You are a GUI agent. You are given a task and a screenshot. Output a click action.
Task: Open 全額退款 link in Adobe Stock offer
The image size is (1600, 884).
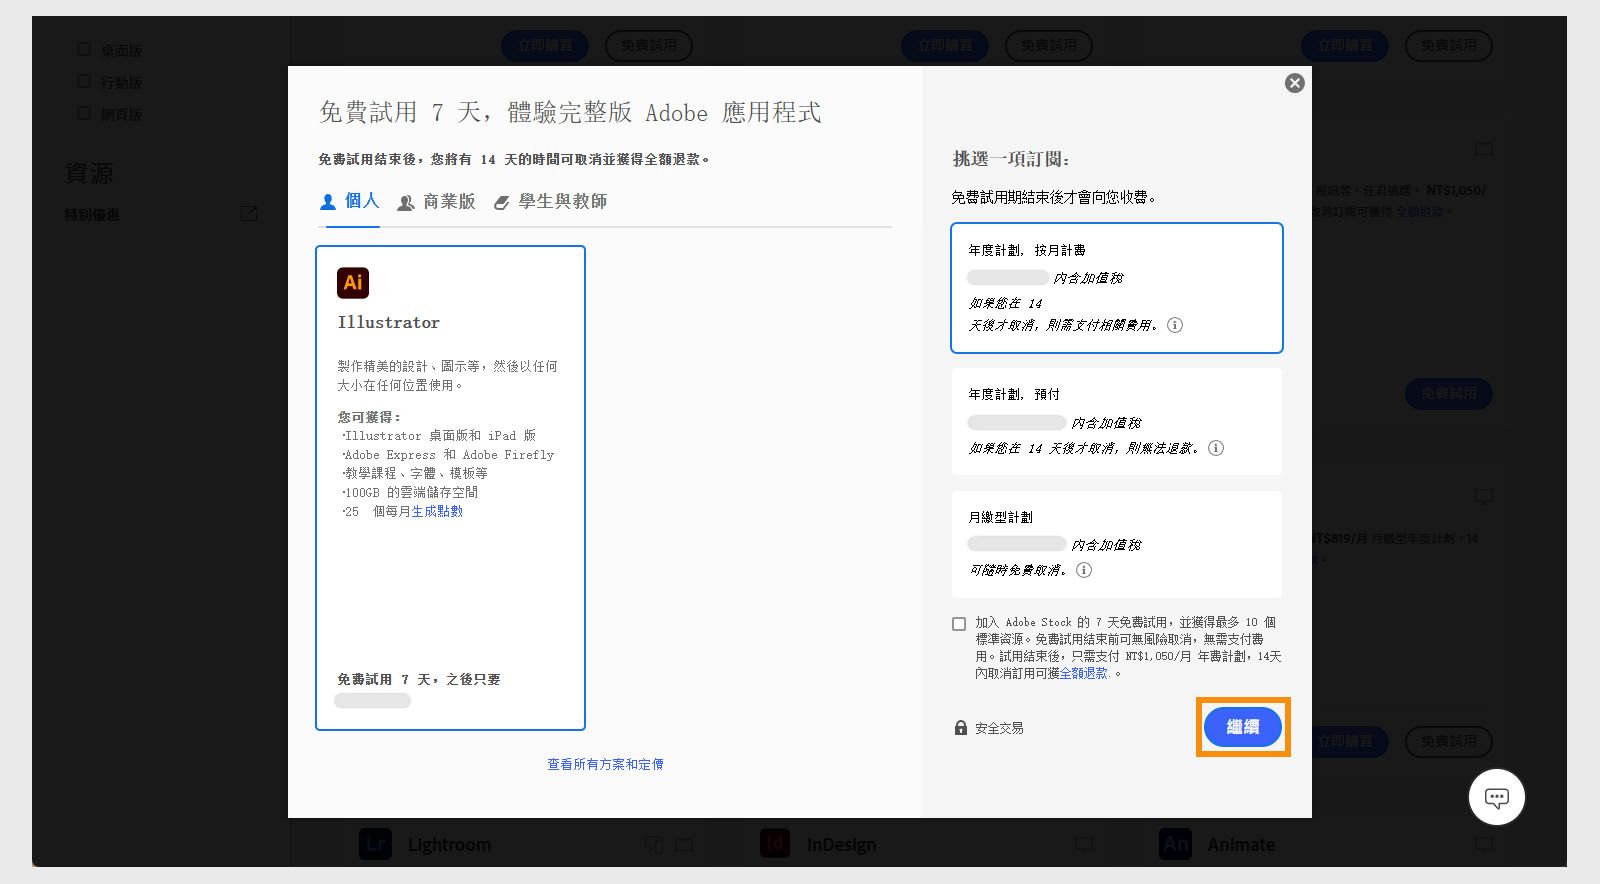tap(1084, 673)
